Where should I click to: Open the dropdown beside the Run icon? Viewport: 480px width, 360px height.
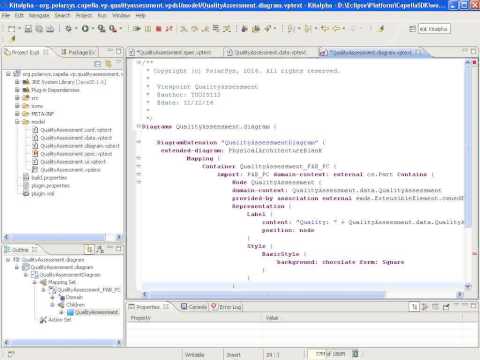point(93,29)
